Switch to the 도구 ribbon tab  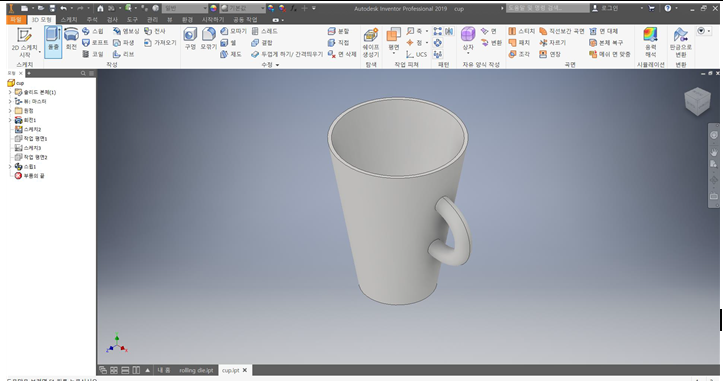(x=132, y=19)
